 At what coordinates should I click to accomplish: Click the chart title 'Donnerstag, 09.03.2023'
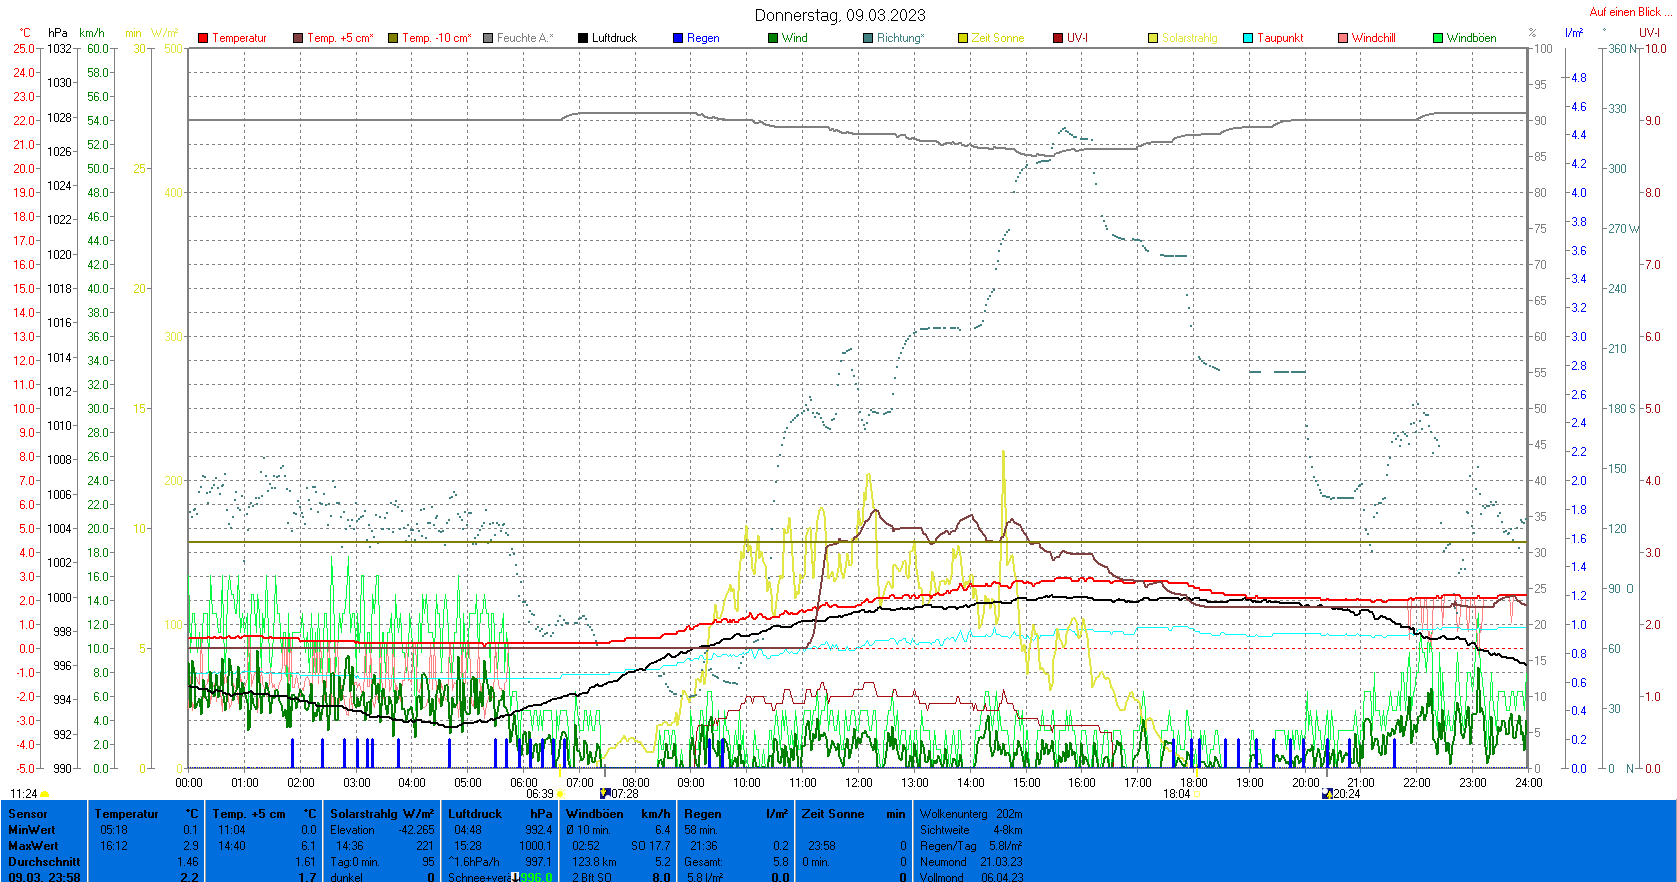point(840,15)
